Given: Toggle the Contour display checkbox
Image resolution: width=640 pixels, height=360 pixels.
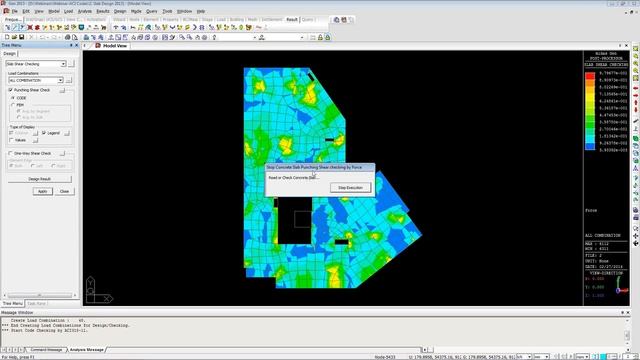Looking at the screenshot, I should [x=11, y=133].
